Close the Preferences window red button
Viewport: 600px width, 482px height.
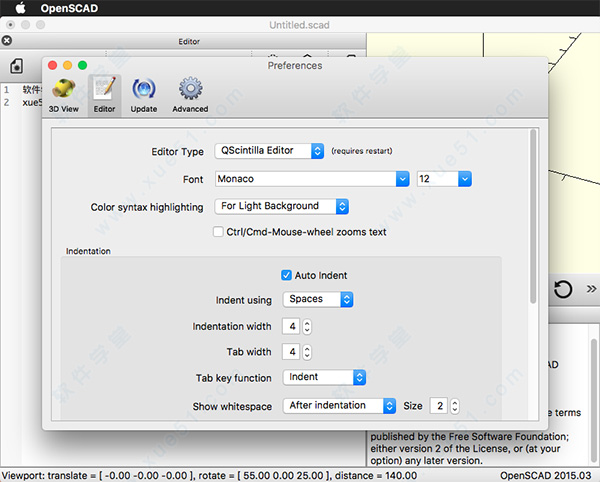coord(52,65)
